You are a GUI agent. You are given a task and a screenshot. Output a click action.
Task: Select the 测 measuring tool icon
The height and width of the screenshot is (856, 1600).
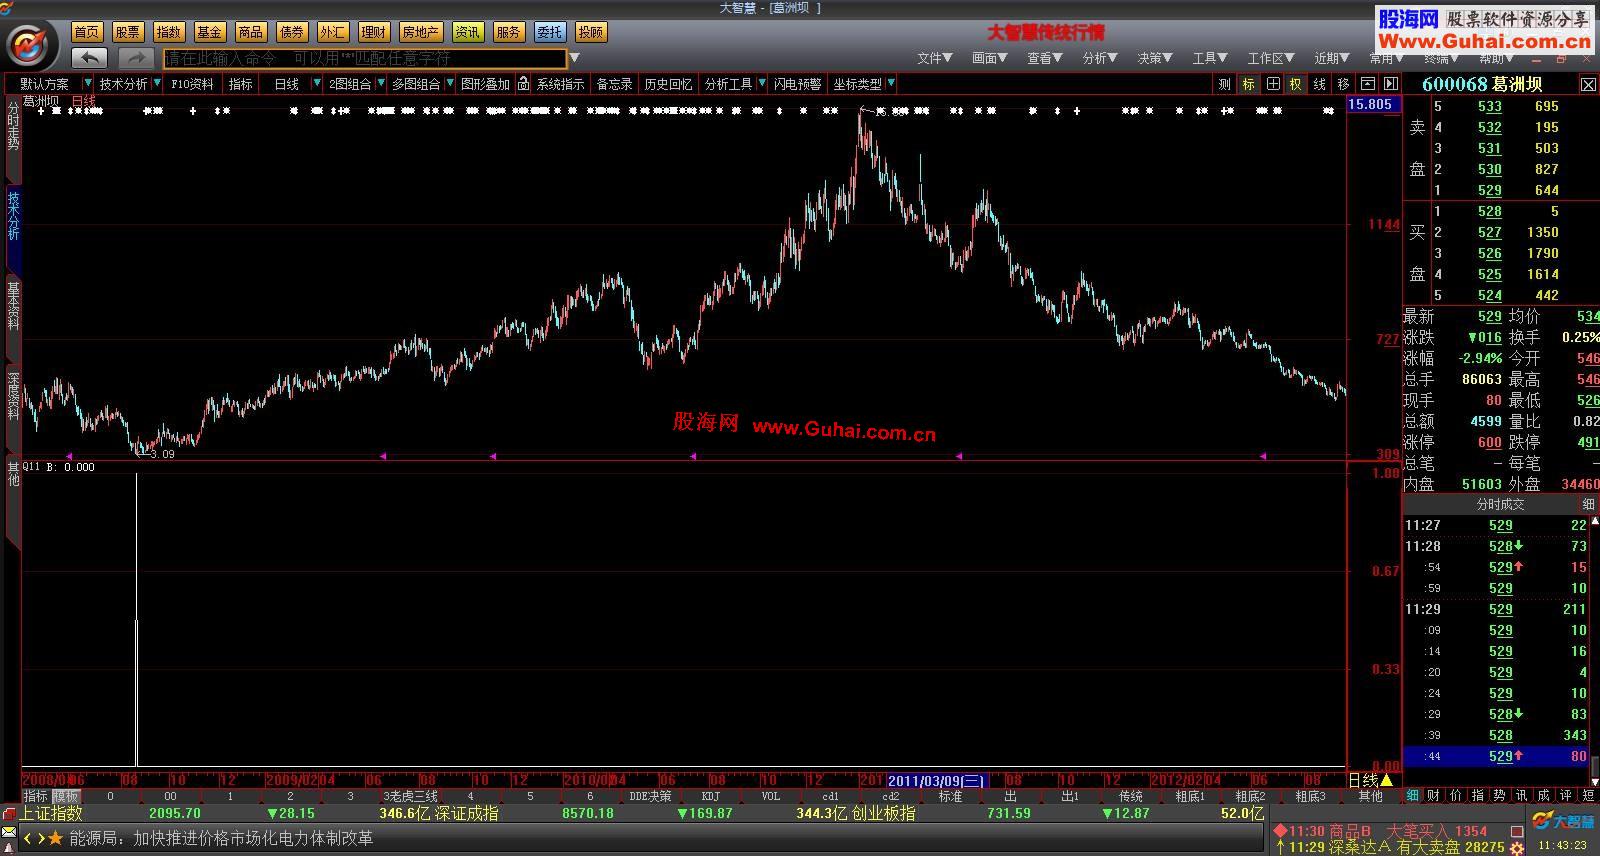coord(1224,84)
